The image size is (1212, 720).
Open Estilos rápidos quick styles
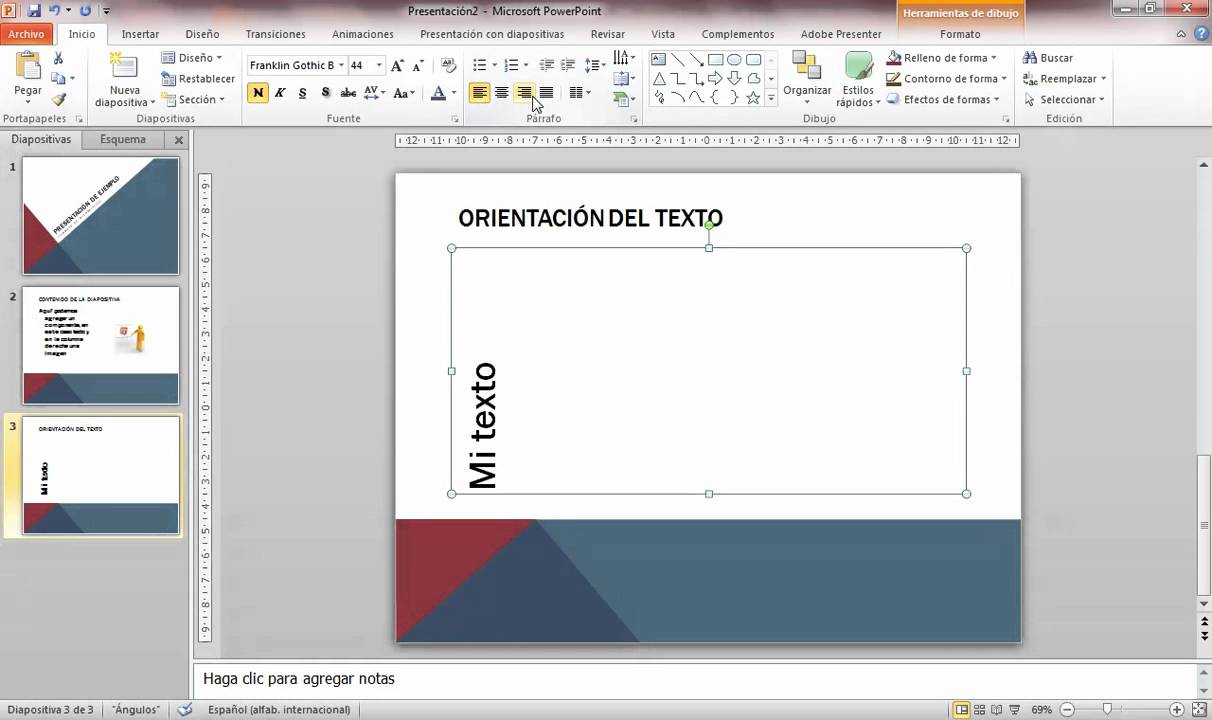(858, 79)
